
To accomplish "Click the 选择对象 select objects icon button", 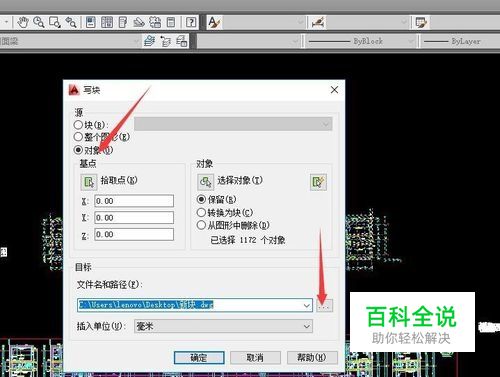I will point(205,182).
